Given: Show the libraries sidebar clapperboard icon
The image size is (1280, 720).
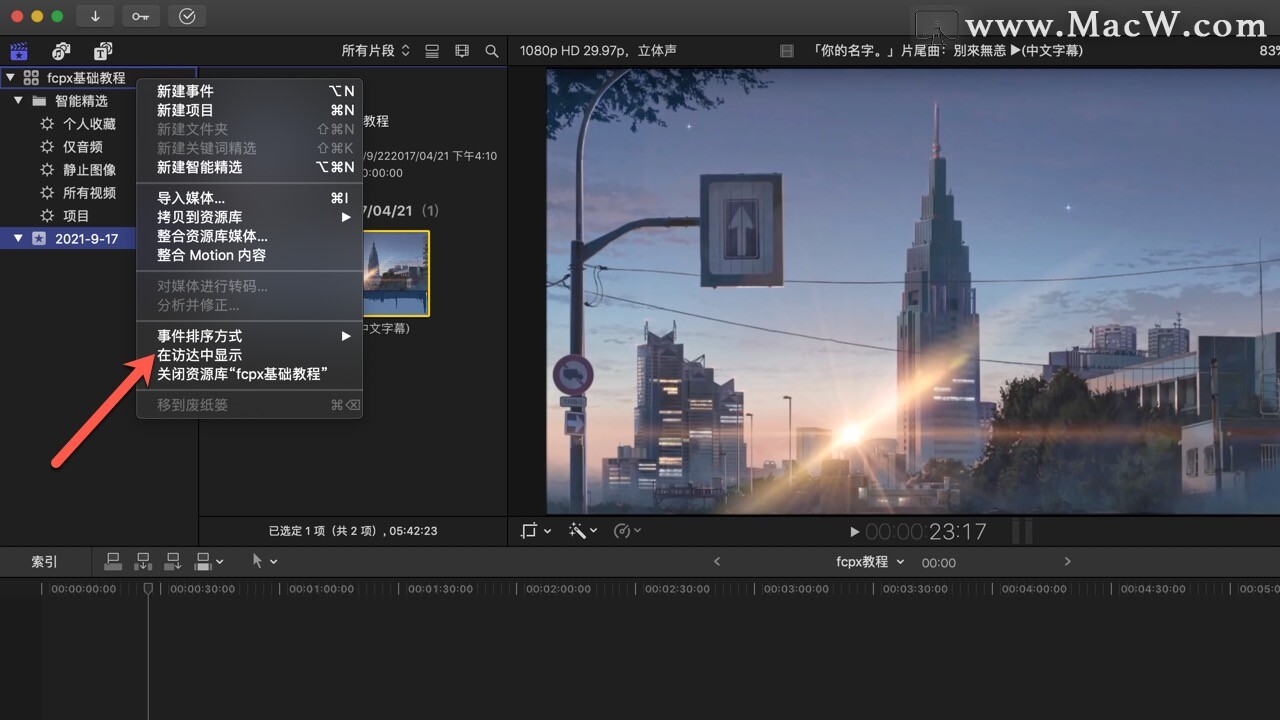Looking at the screenshot, I should click(x=18, y=51).
